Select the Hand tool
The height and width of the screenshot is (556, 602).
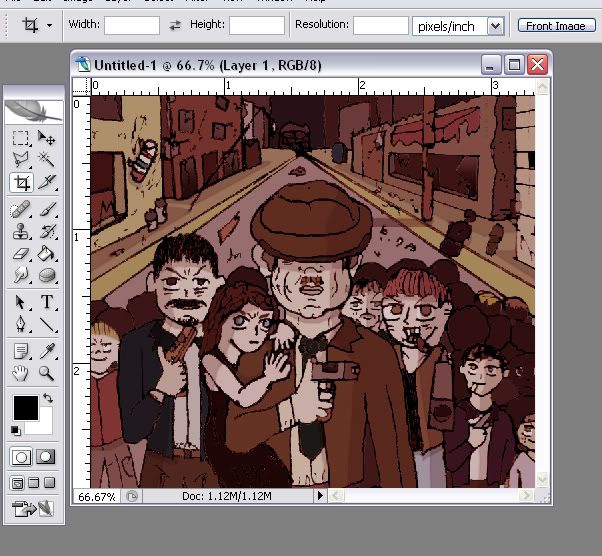[x=20, y=373]
